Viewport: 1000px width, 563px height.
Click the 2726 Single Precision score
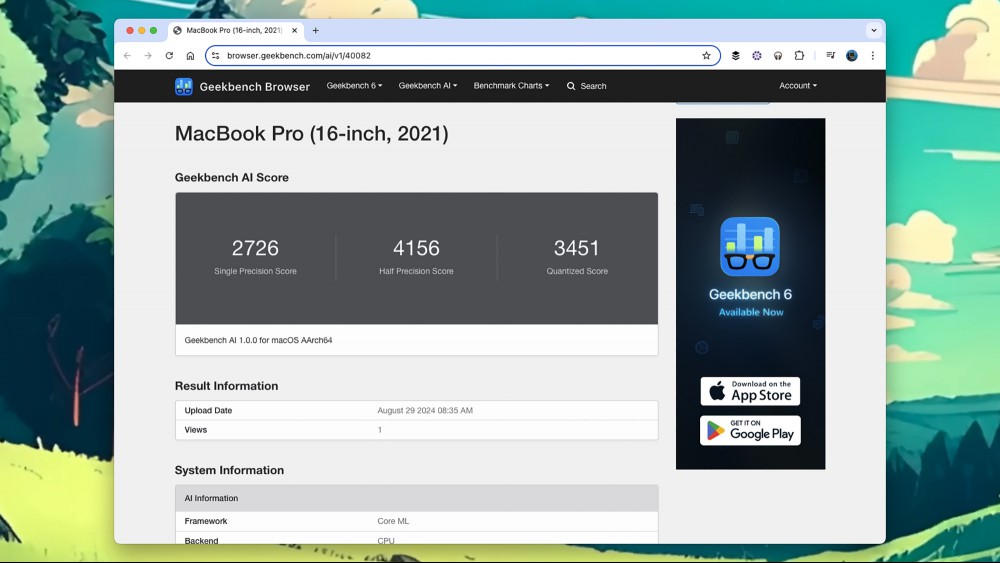(255, 248)
